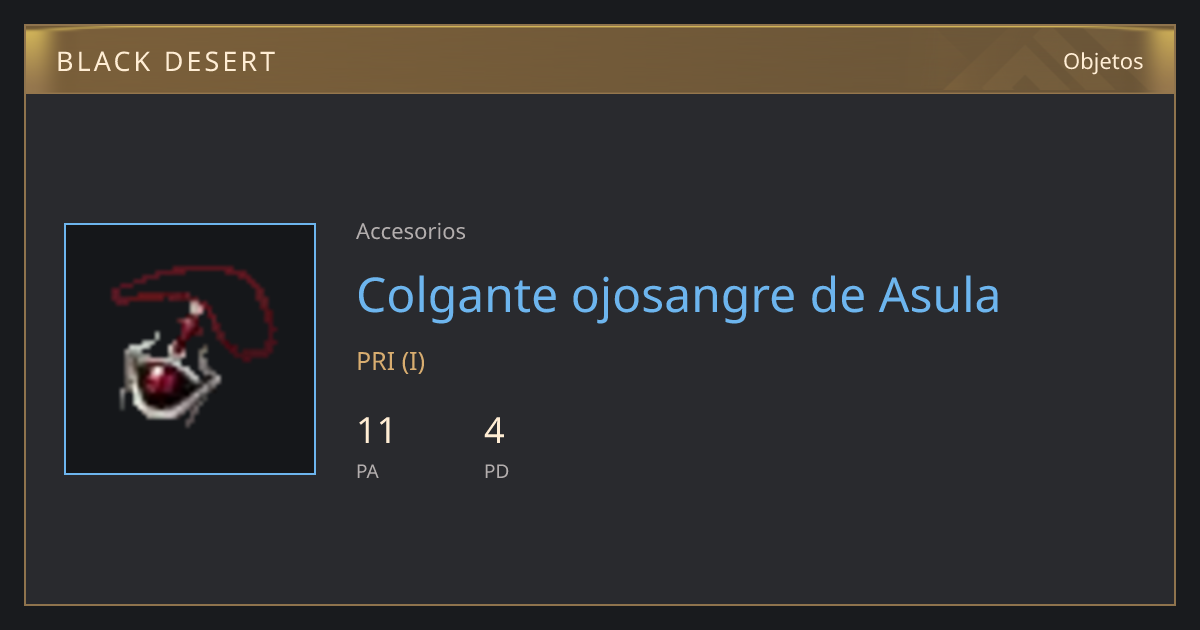Open the Objetos section link
The height and width of the screenshot is (630, 1200).
tap(1103, 61)
